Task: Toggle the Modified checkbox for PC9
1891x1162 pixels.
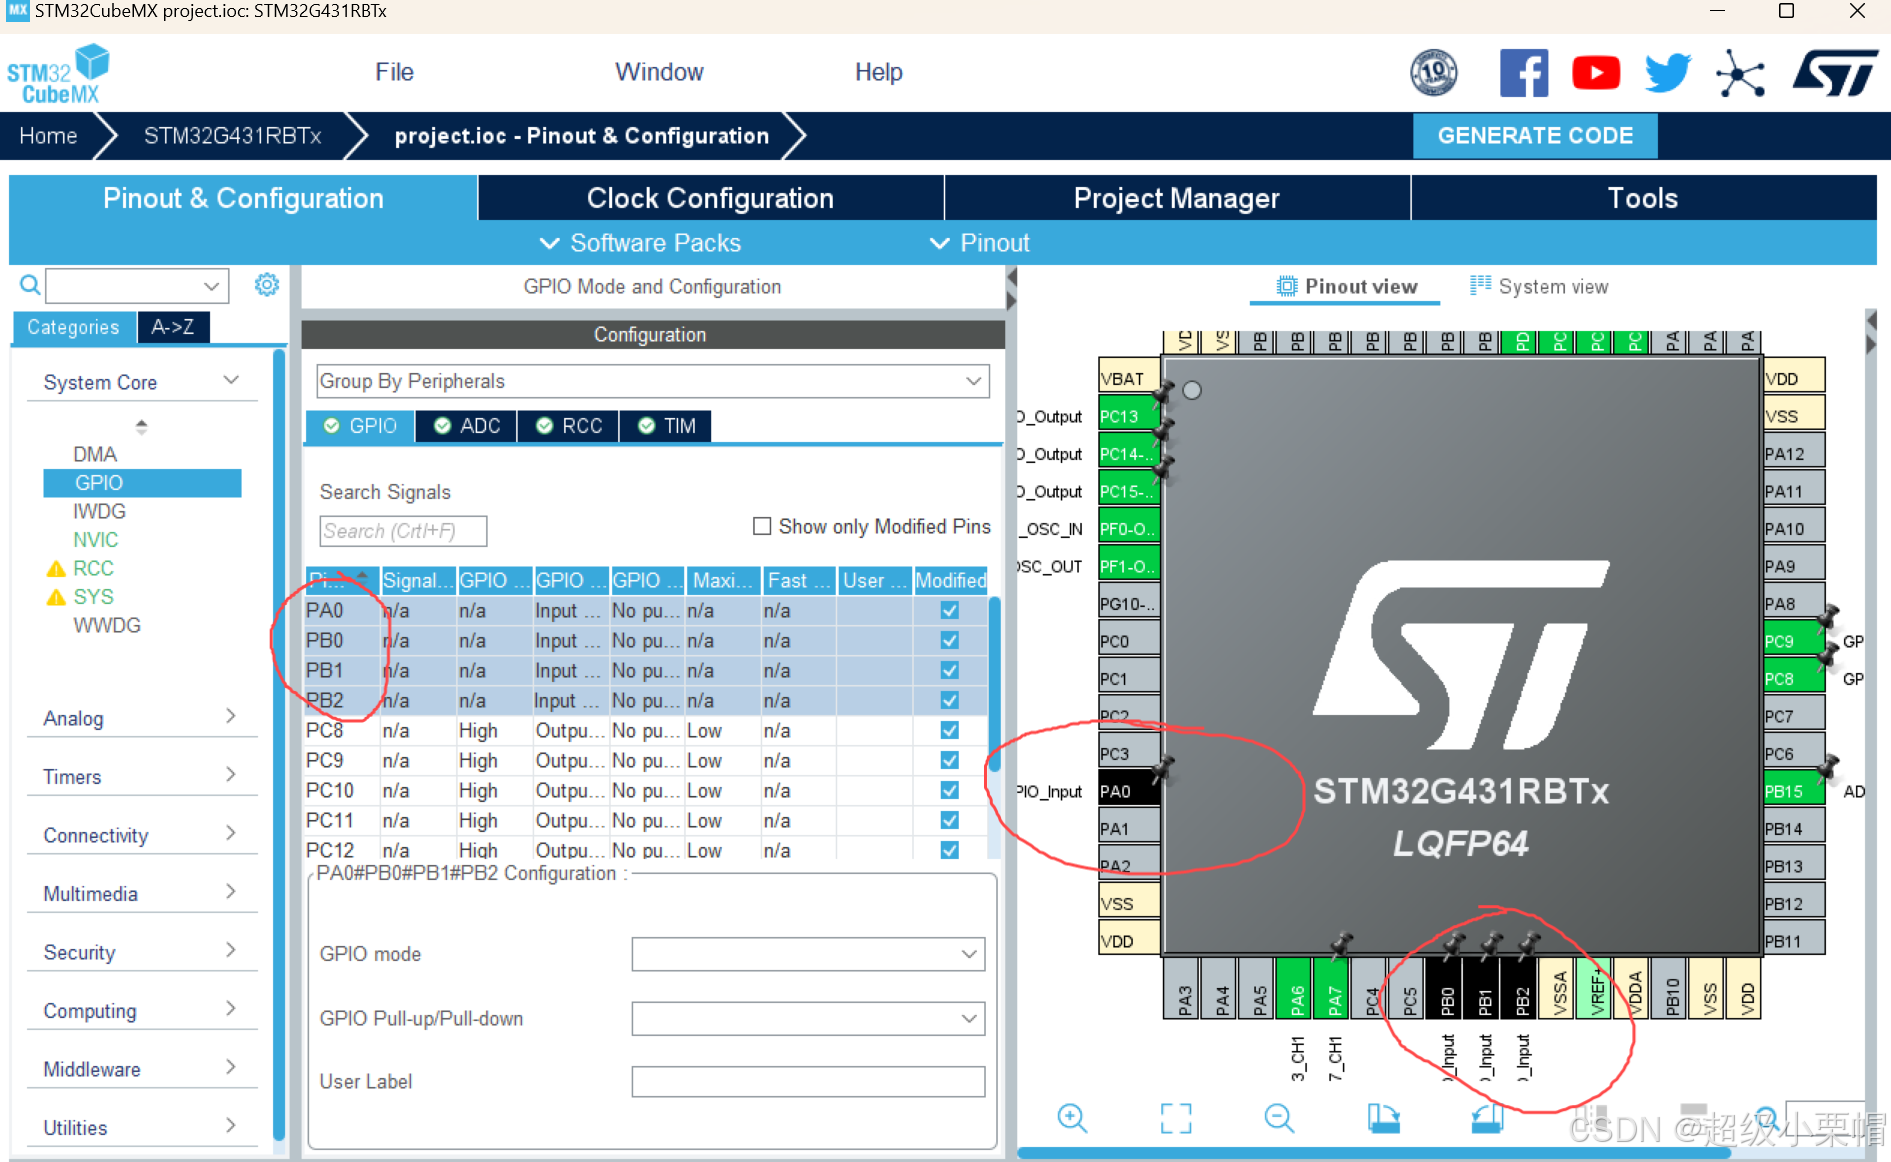Action: [950, 760]
